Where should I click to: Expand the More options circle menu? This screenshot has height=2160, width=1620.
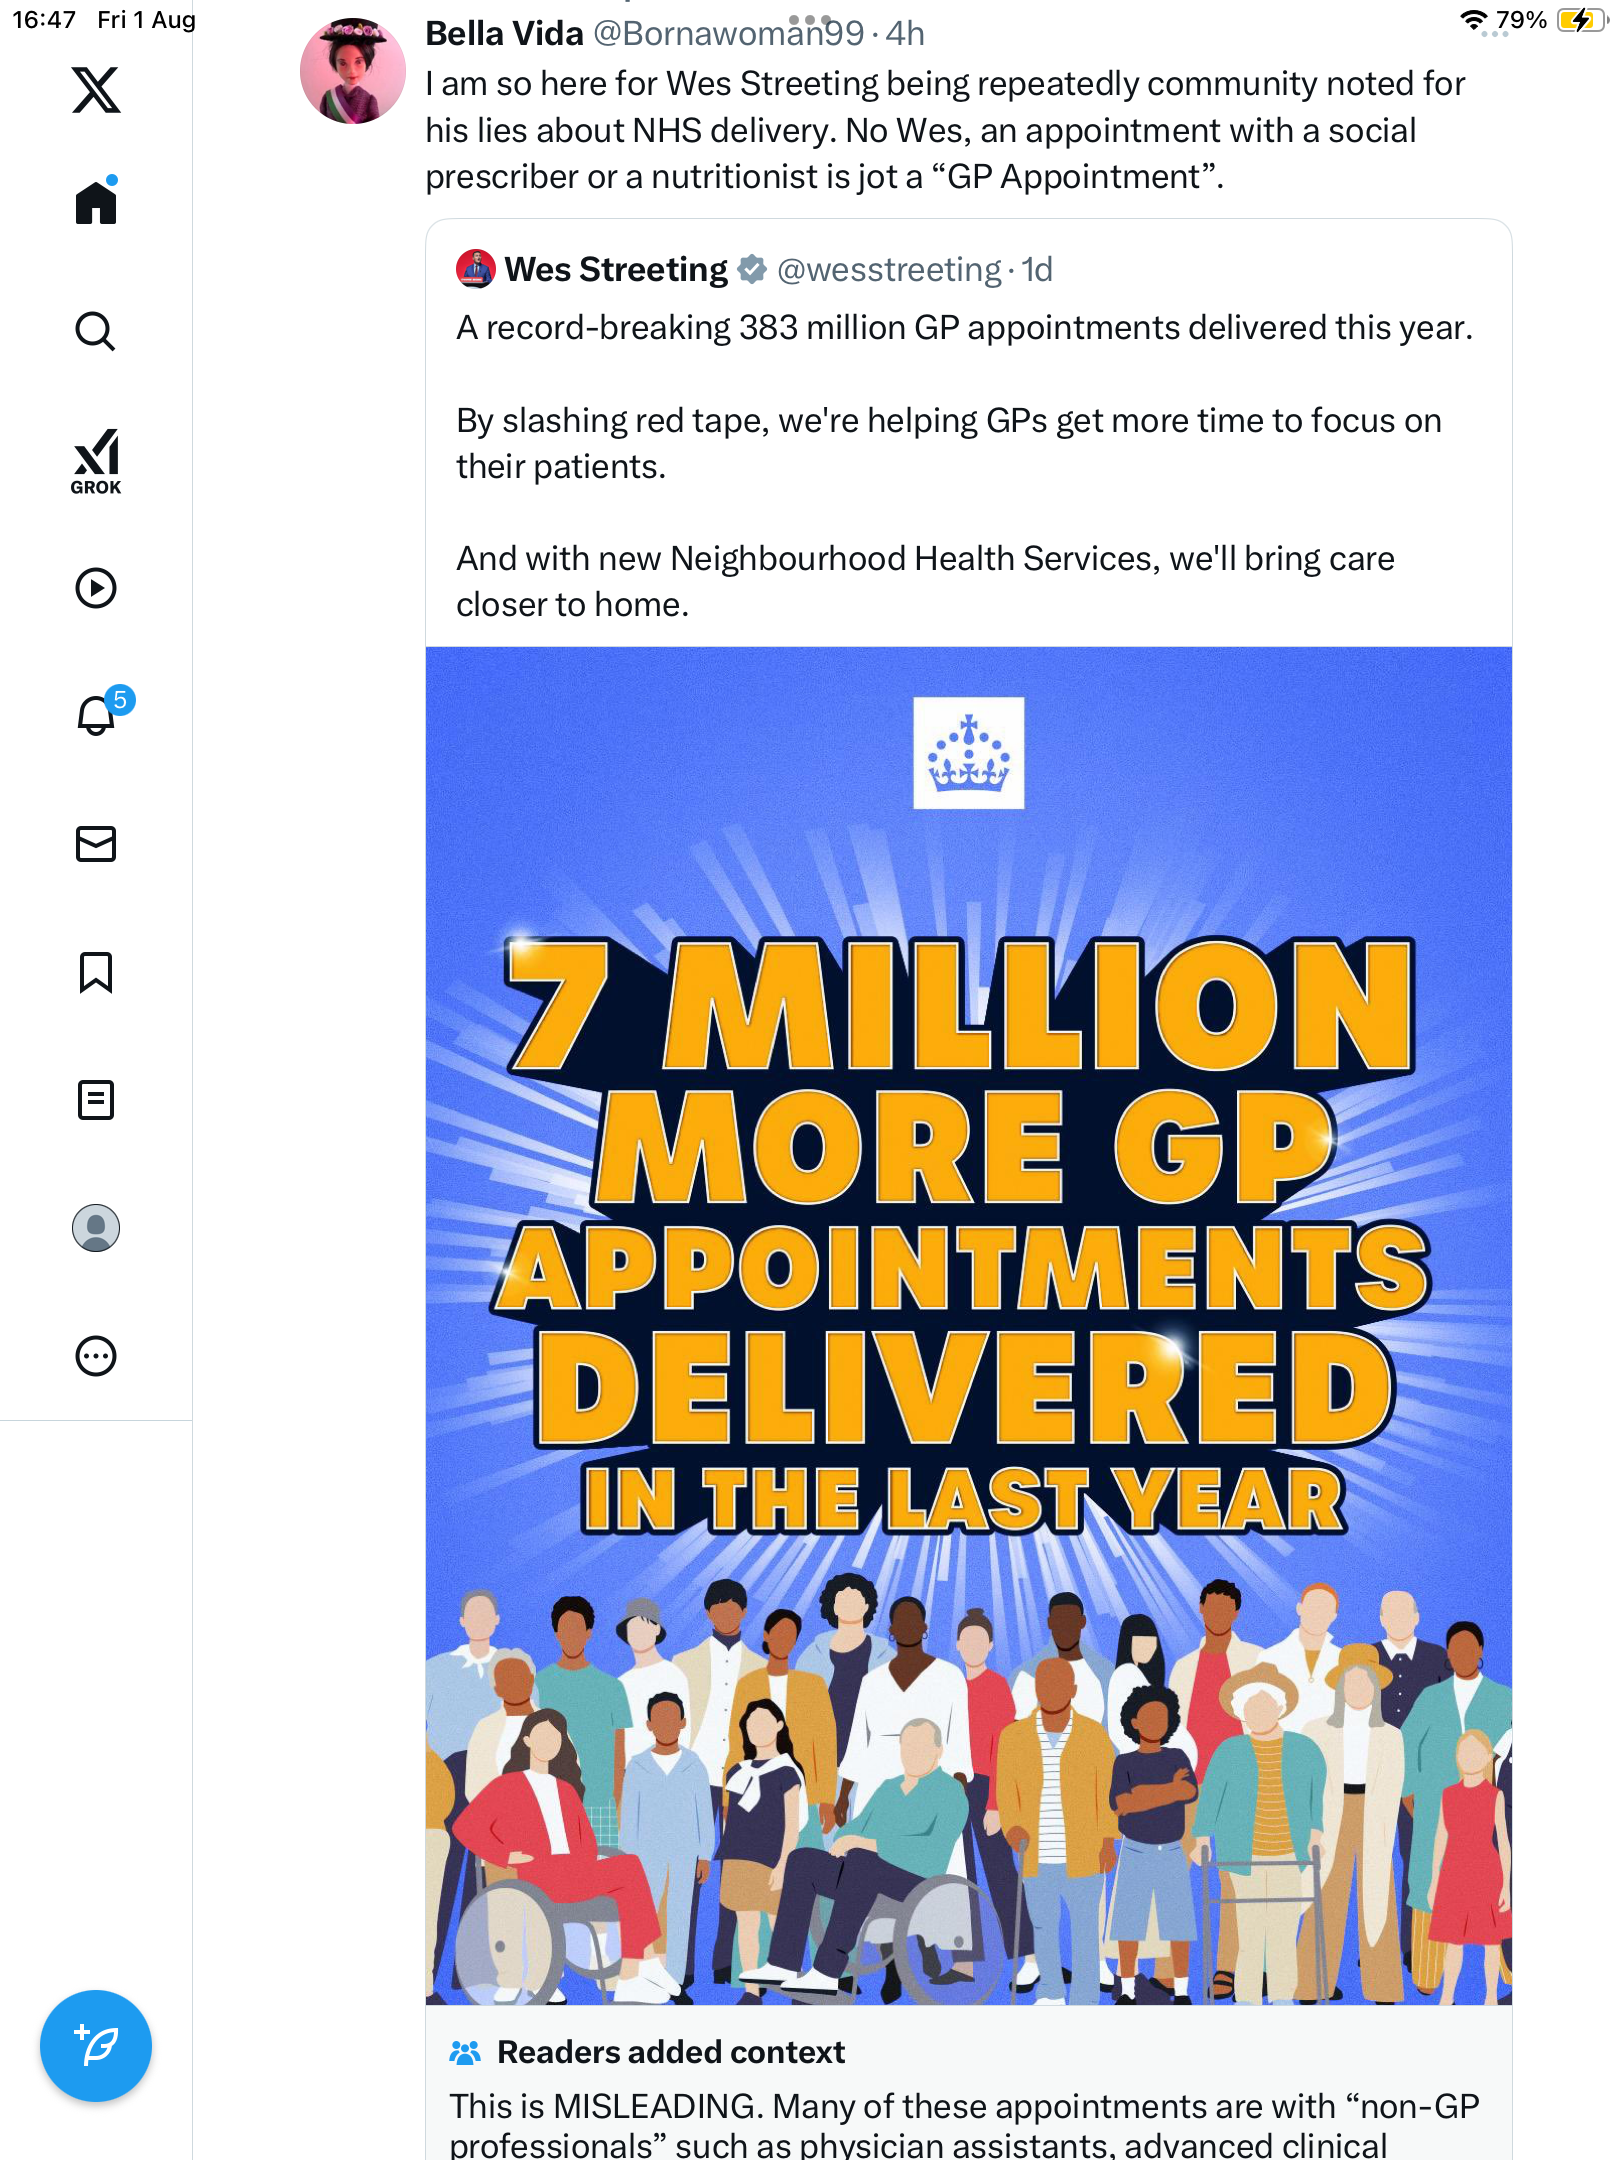tap(96, 1356)
